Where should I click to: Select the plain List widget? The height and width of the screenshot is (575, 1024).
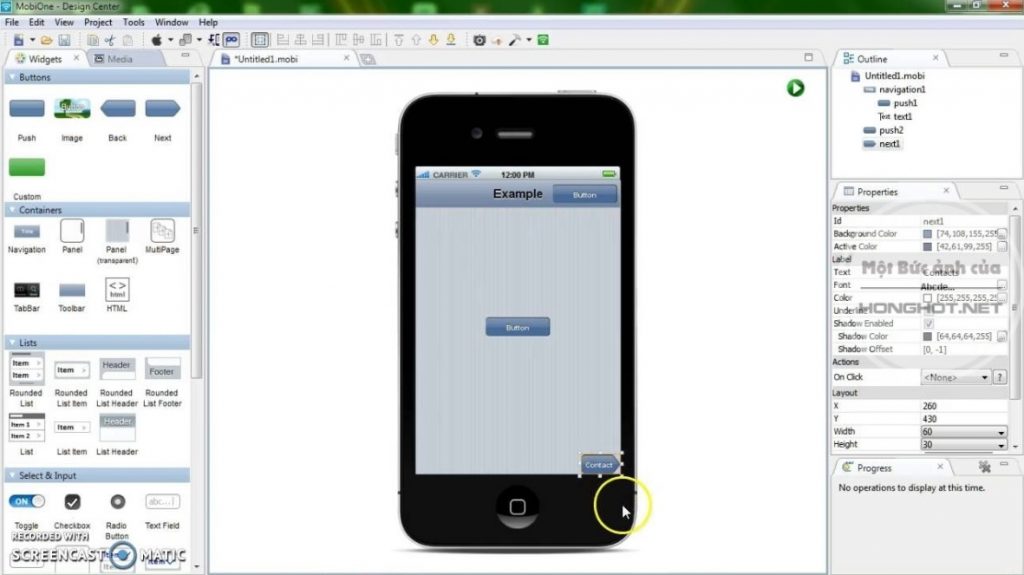point(27,427)
